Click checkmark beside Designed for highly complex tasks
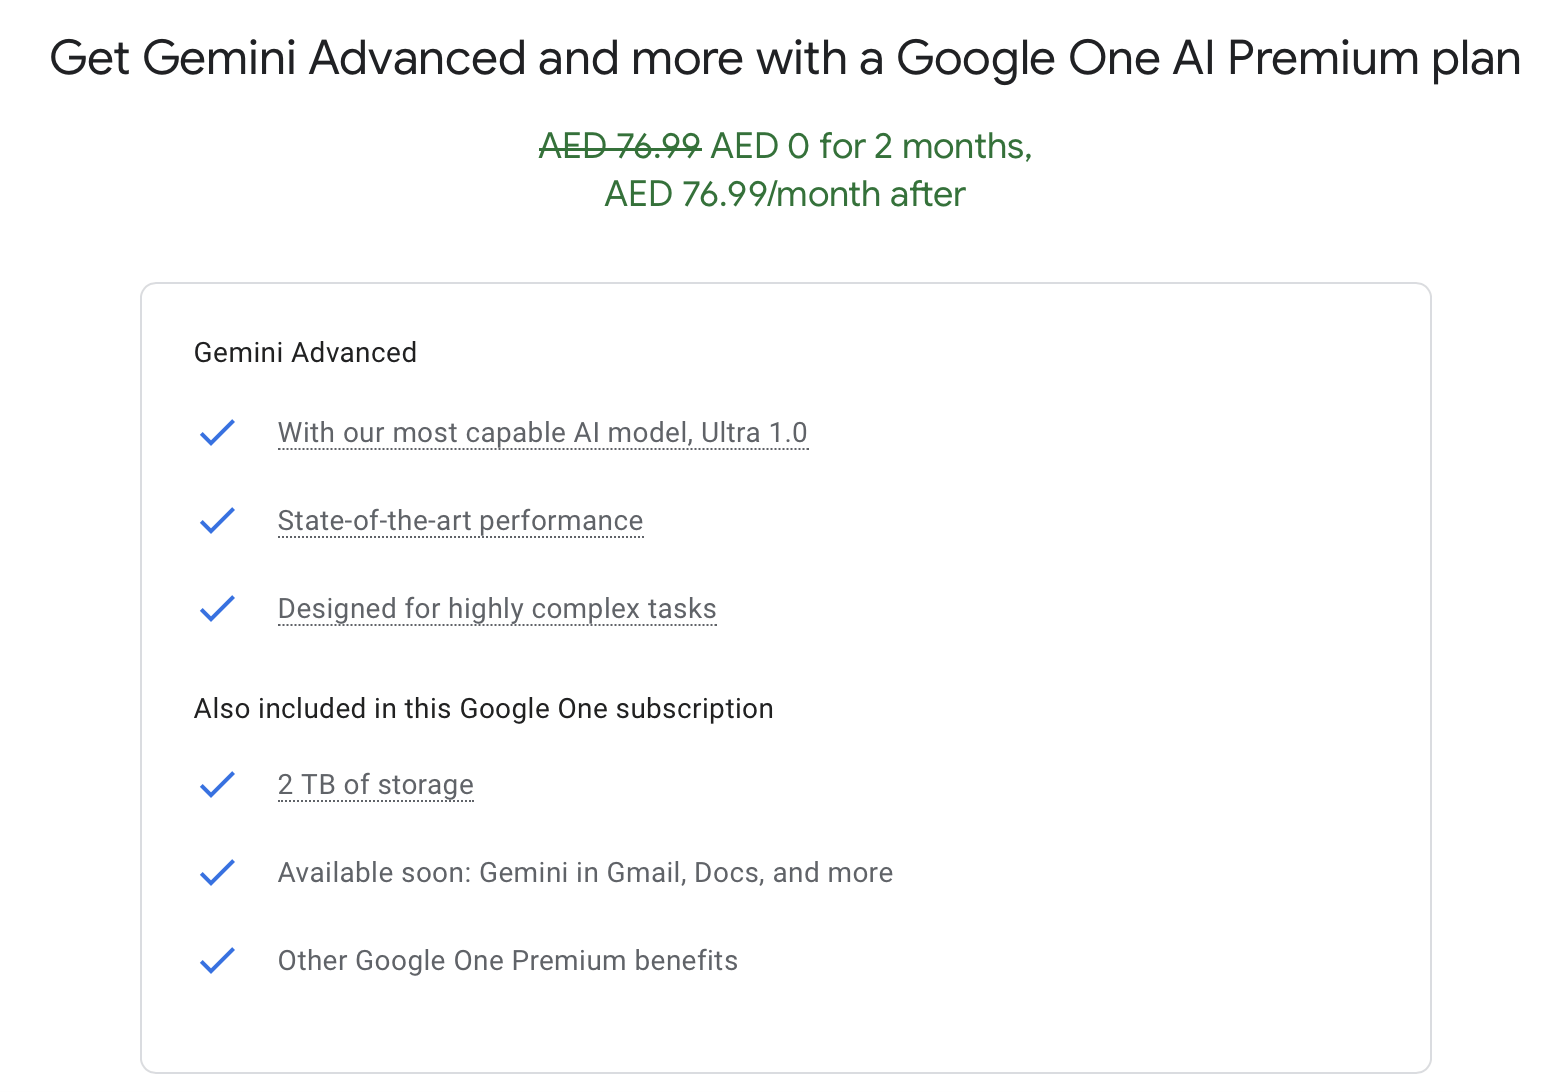 tap(217, 609)
